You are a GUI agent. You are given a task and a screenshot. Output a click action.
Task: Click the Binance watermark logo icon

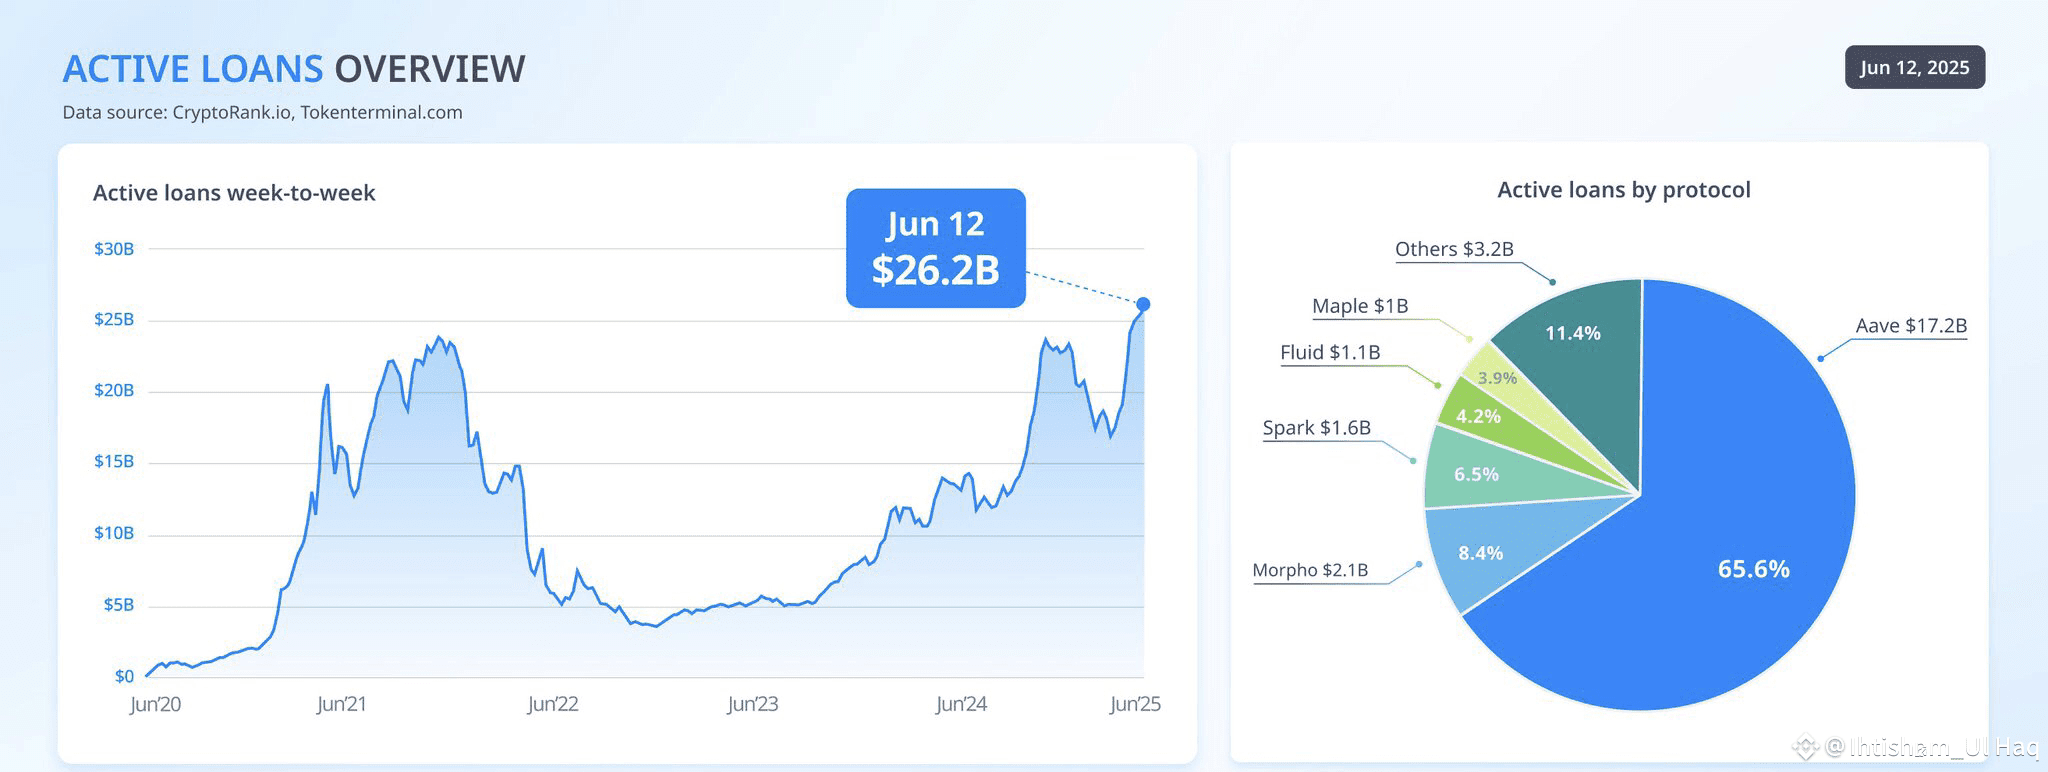(1805, 746)
